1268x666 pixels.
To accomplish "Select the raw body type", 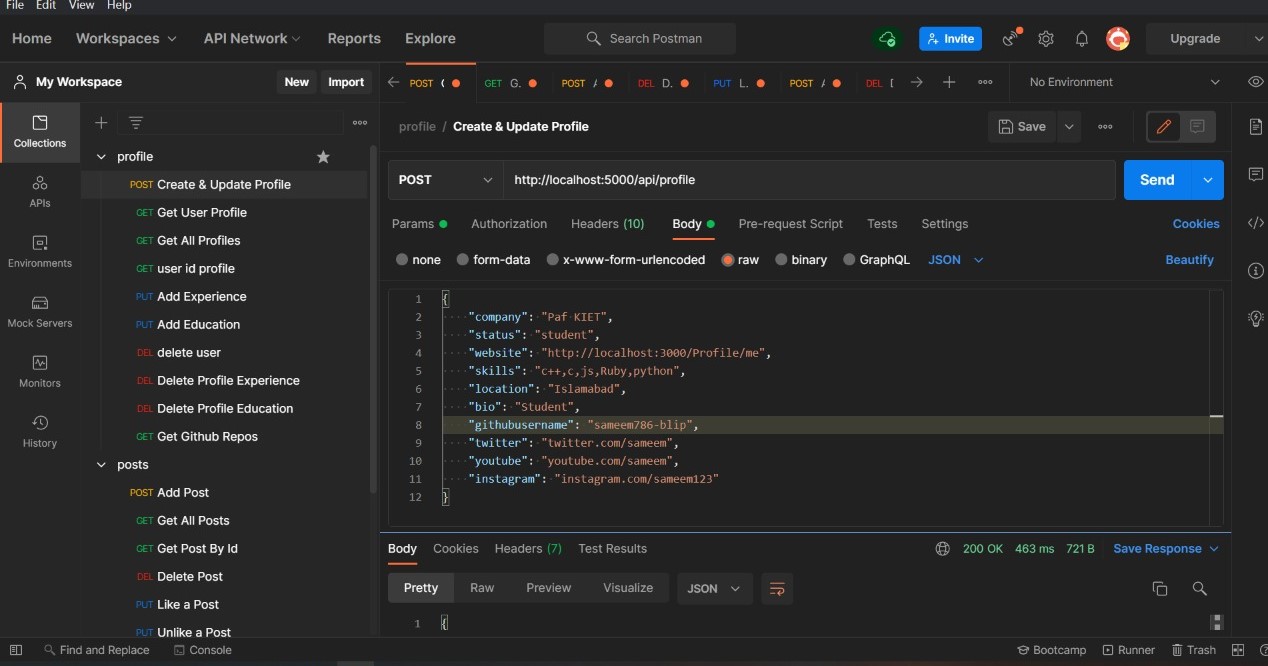I will [x=741, y=260].
